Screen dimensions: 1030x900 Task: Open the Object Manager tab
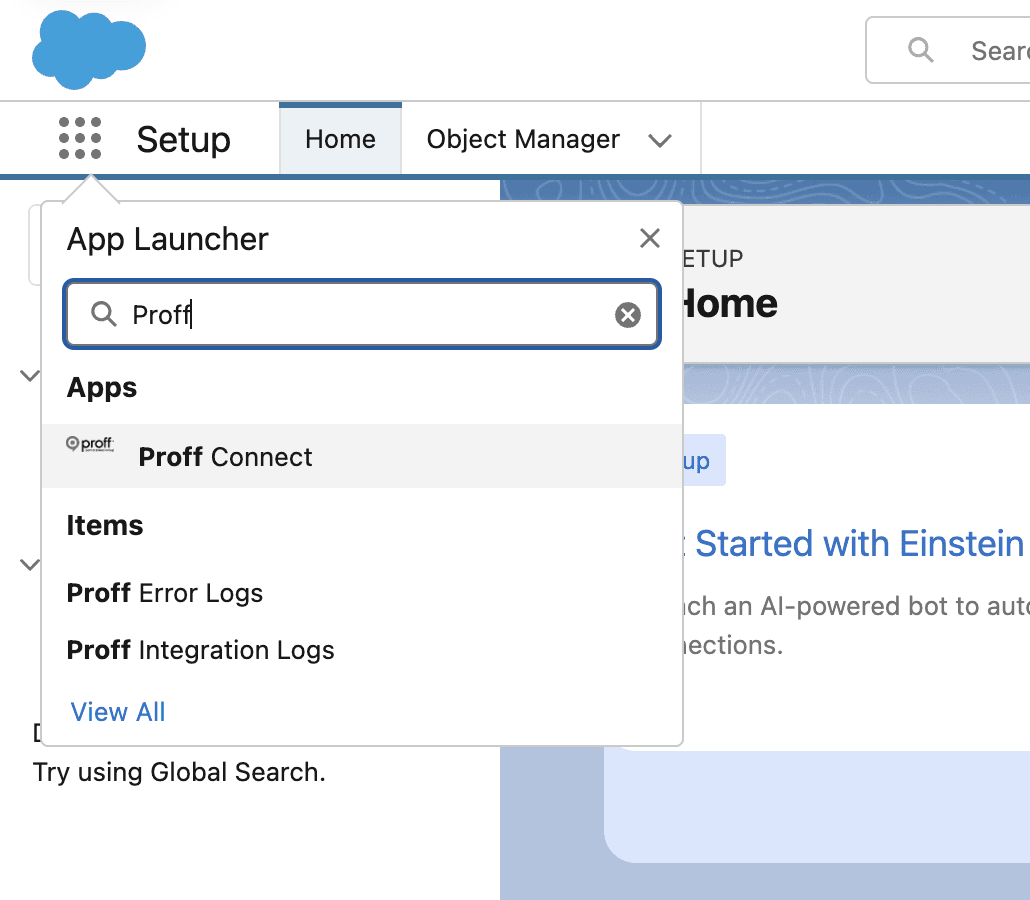click(x=522, y=139)
